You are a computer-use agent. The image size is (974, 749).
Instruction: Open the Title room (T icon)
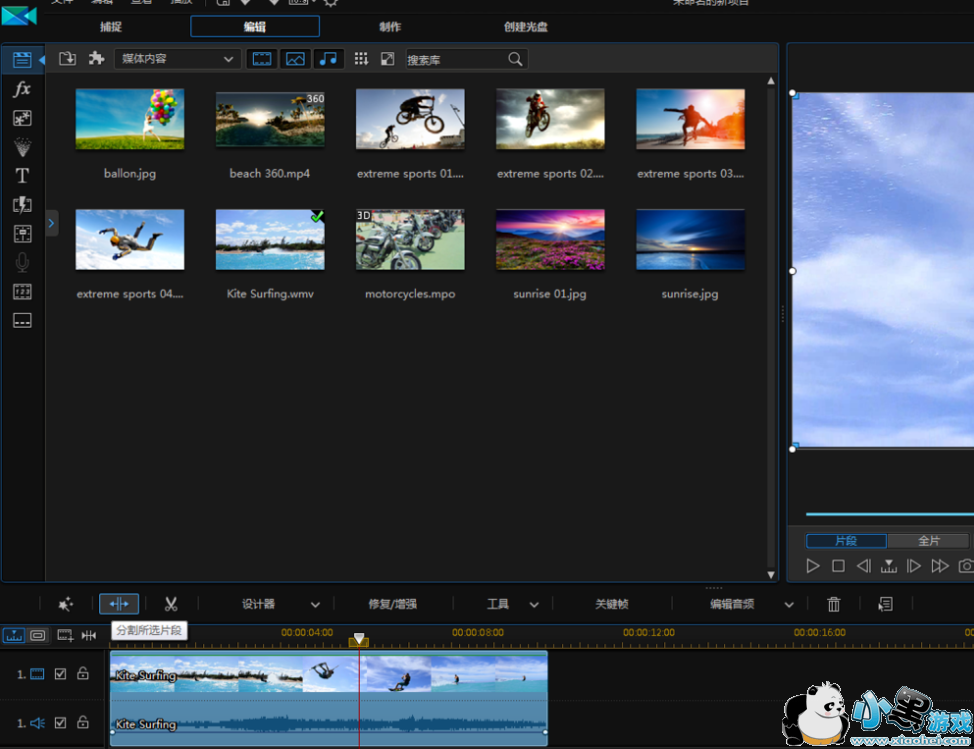click(x=21, y=176)
